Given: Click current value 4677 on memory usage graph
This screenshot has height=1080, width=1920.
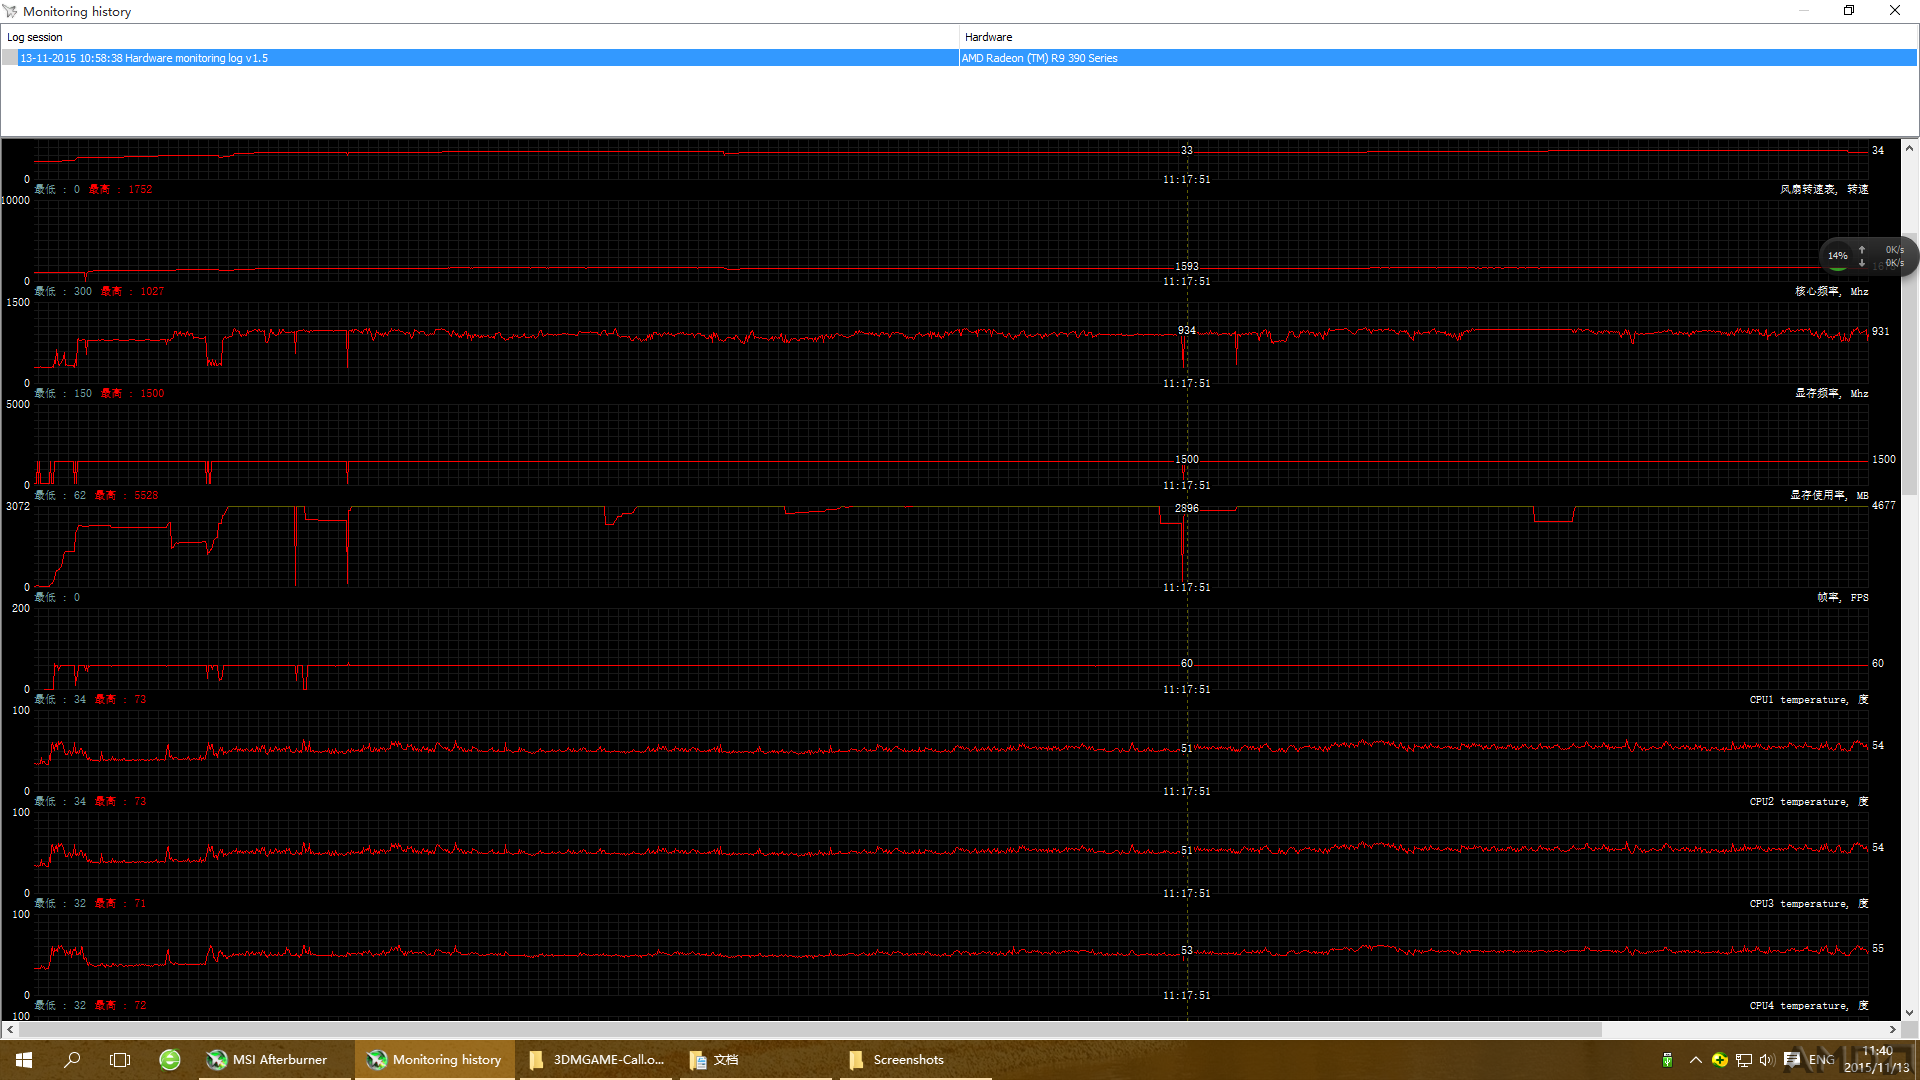Looking at the screenshot, I should (1883, 505).
